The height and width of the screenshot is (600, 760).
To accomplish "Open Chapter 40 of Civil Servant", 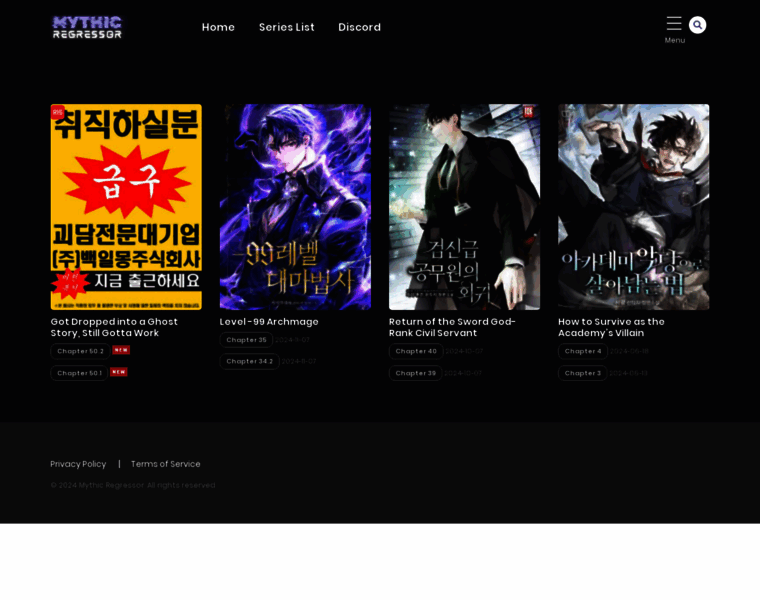I will click(x=416, y=351).
